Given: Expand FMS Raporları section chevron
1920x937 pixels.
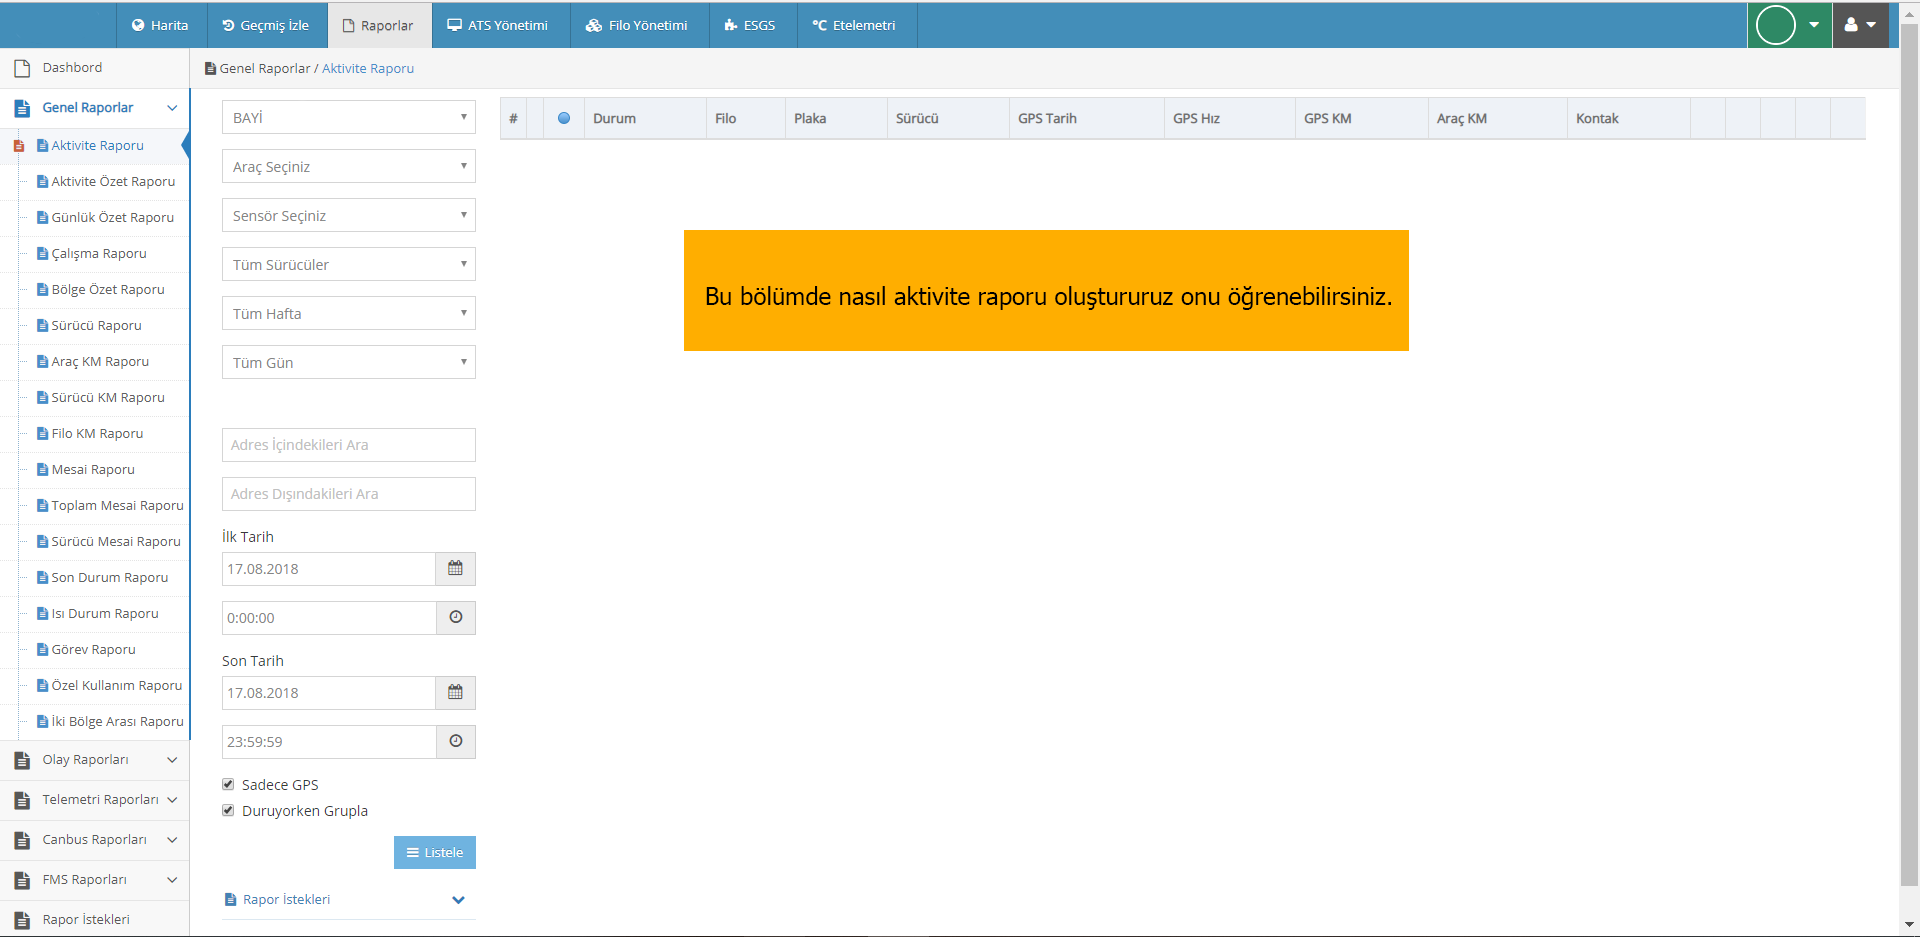Looking at the screenshot, I should pos(172,880).
